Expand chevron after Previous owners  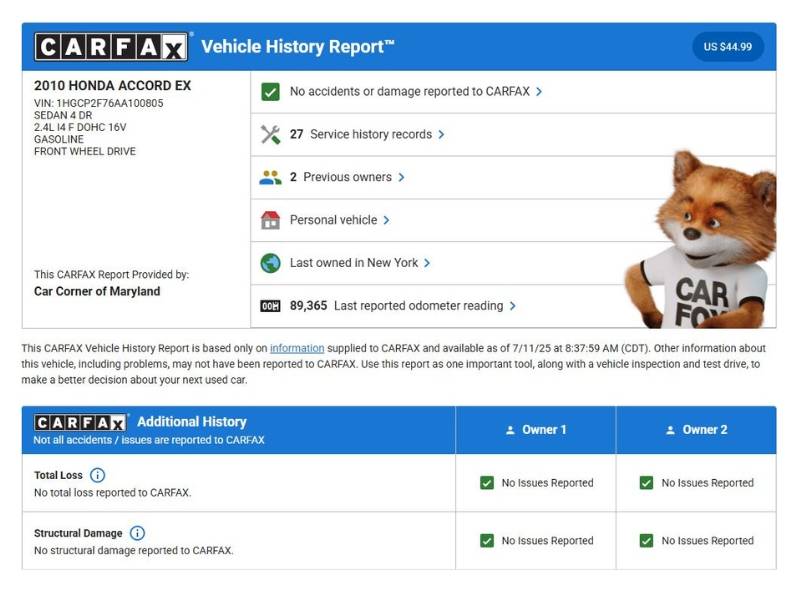tap(401, 178)
